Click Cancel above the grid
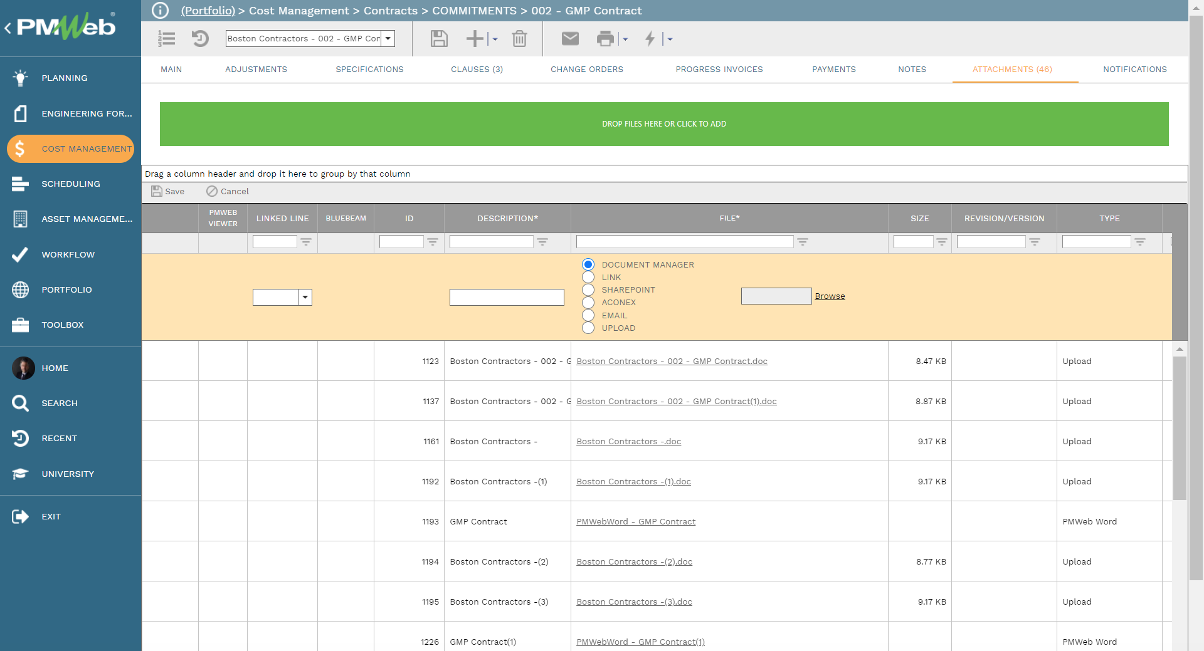1204x651 pixels. click(227, 191)
